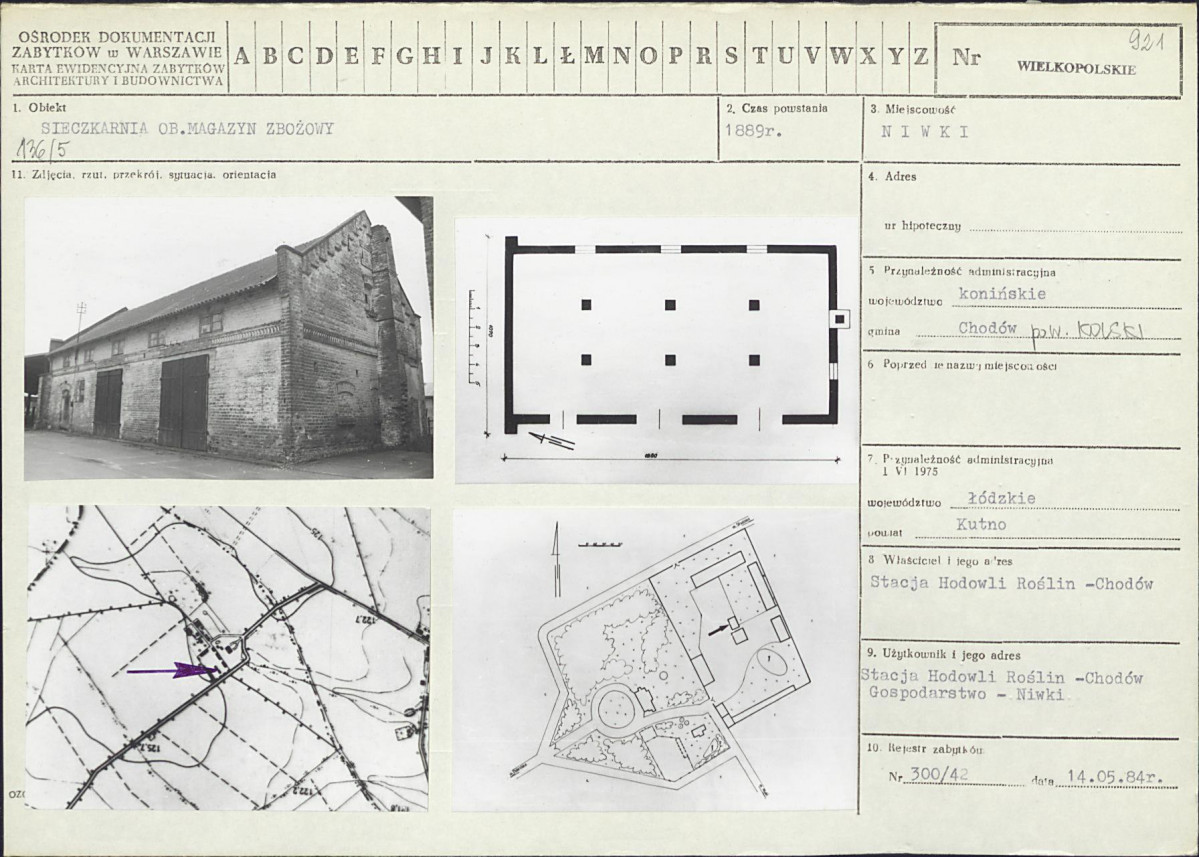Click the label 10. Rejestr zabytków
1199x857 pixels.
pos(925,748)
